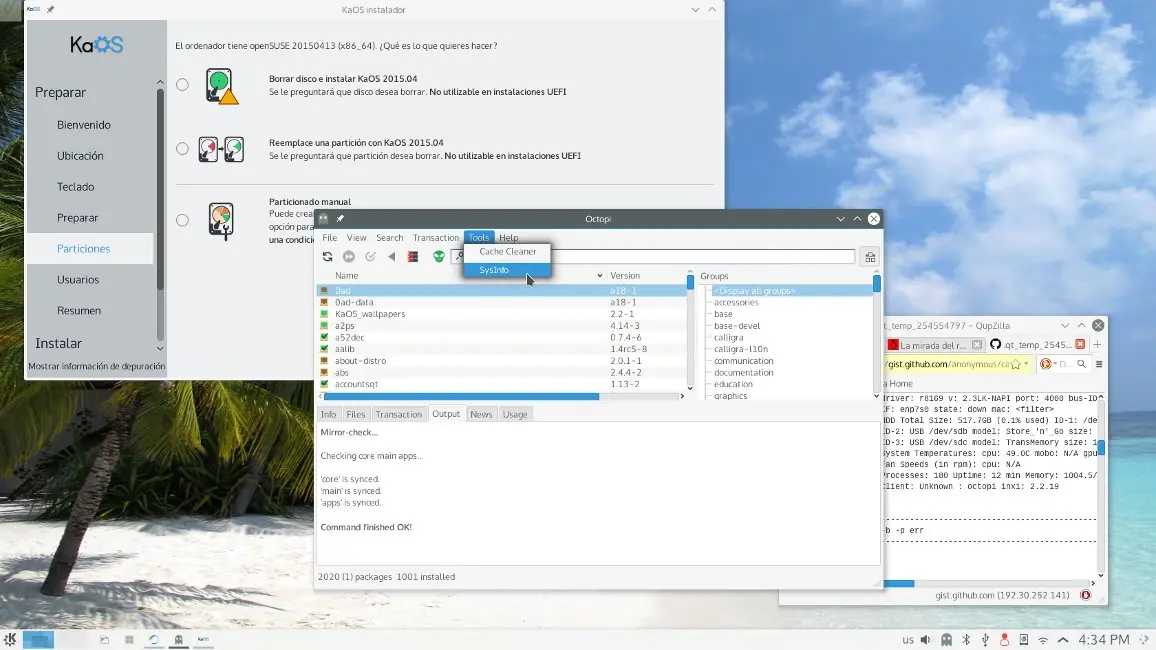Click 'Mostrar información de depuración' link
Screen dimensions: 1156x650
97,366
